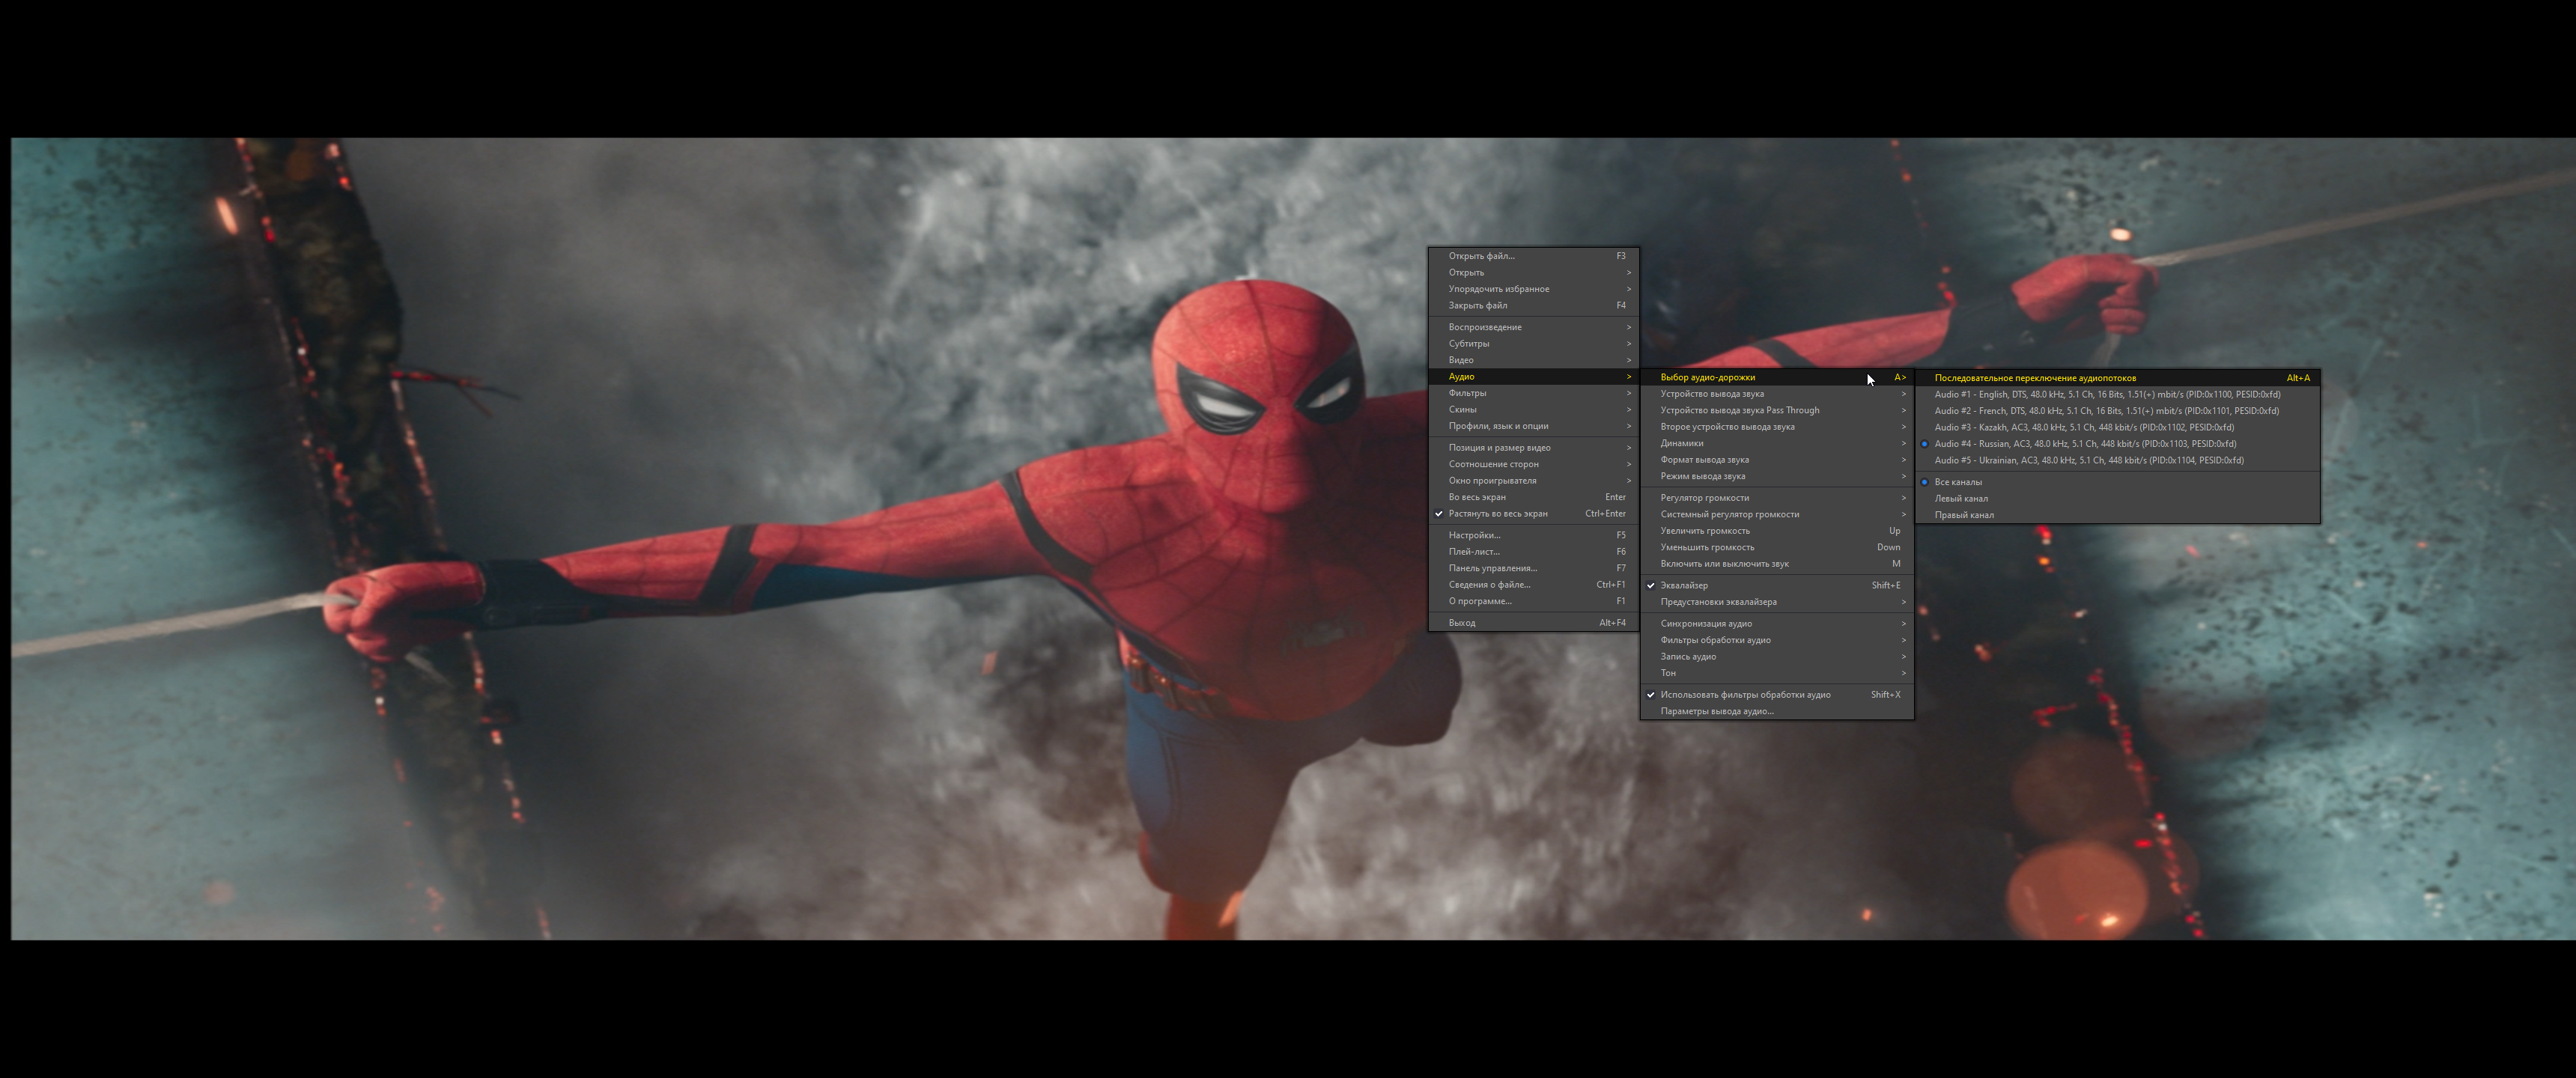Expand the 'Субтитры' submenu
The width and height of the screenshot is (2576, 1078).
(1468, 343)
